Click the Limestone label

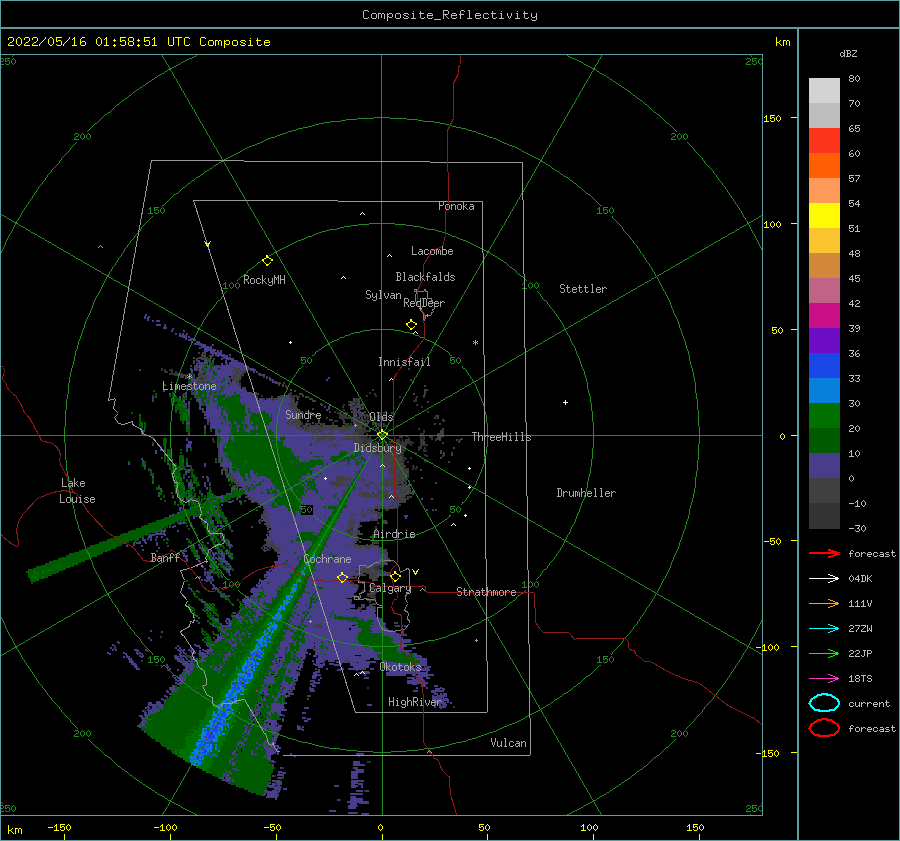pyautogui.click(x=189, y=386)
